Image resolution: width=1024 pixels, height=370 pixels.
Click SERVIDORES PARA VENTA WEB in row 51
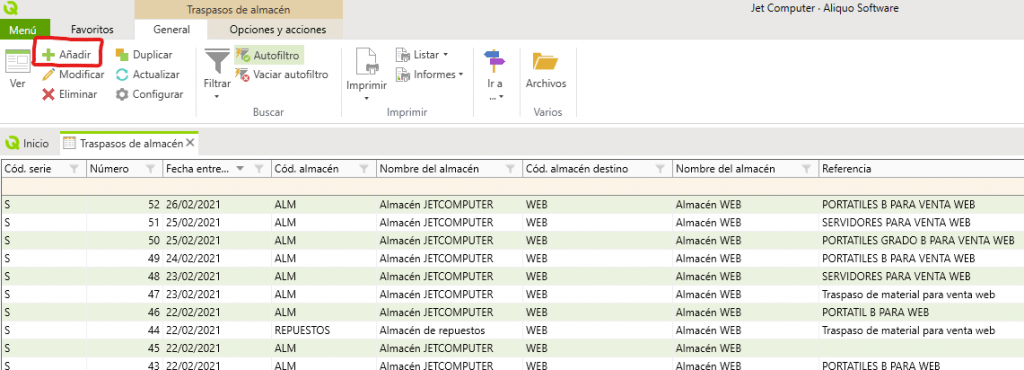[x=896, y=223]
